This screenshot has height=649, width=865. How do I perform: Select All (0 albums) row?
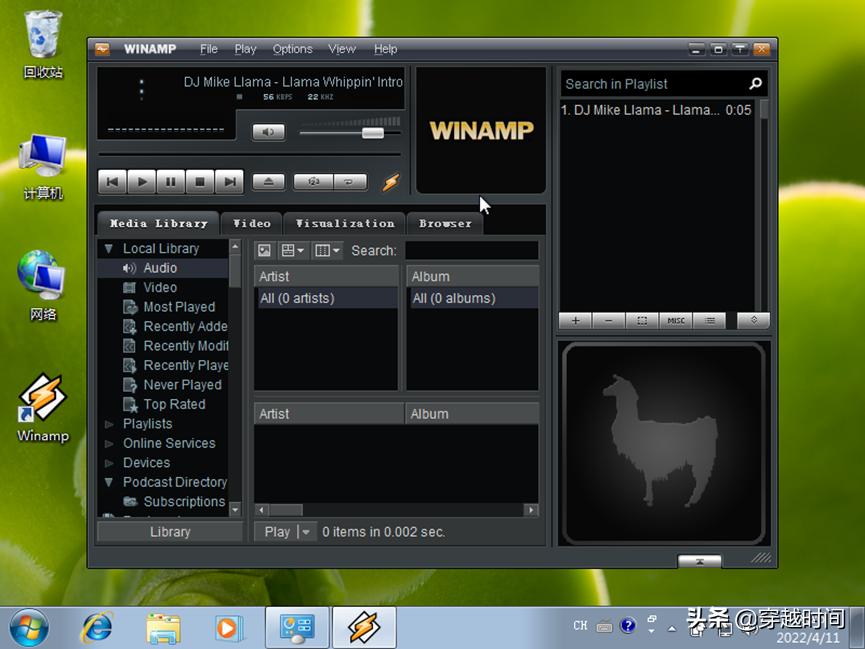[473, 299]
